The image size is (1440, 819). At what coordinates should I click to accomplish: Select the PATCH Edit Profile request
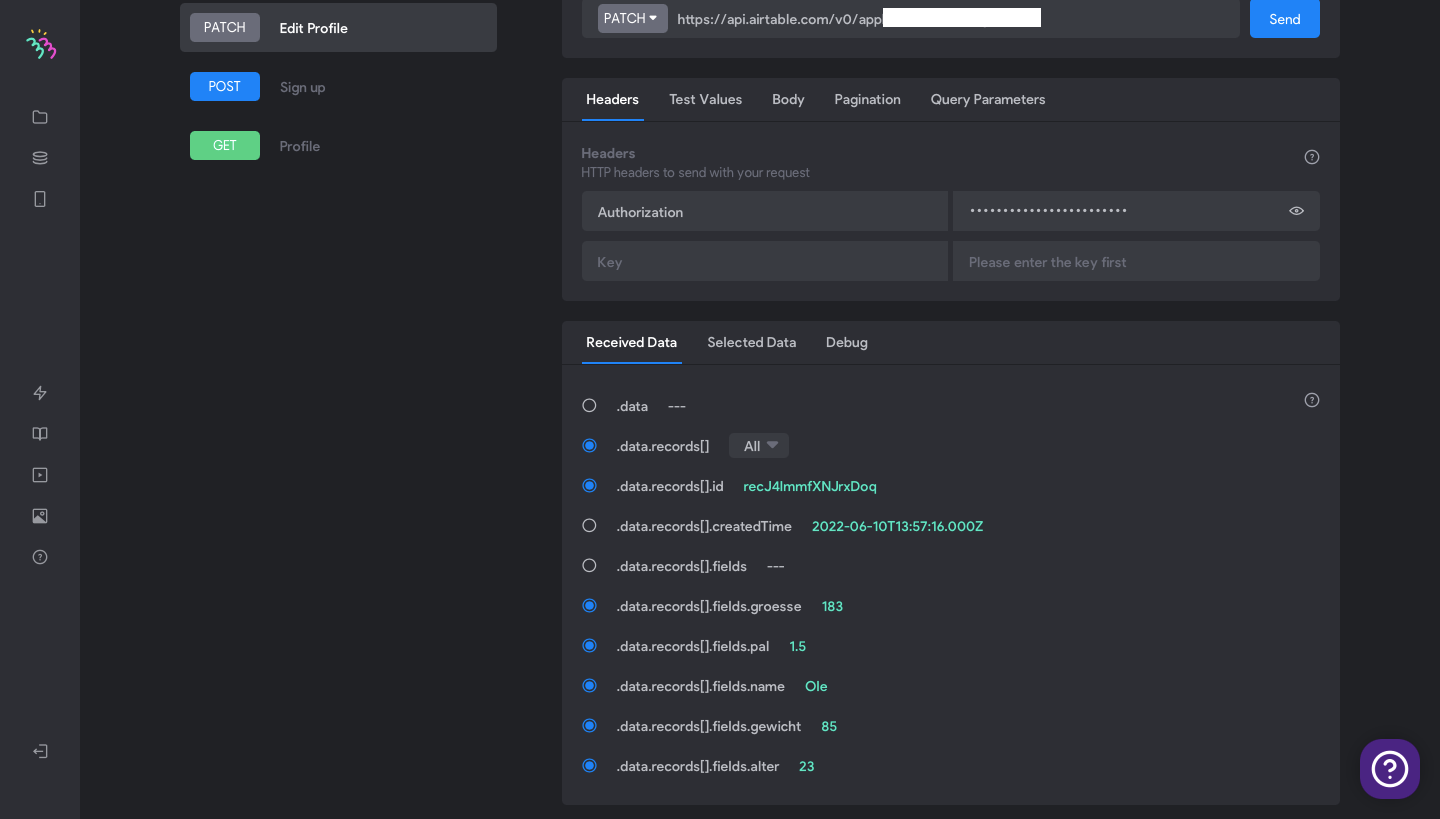338,28
